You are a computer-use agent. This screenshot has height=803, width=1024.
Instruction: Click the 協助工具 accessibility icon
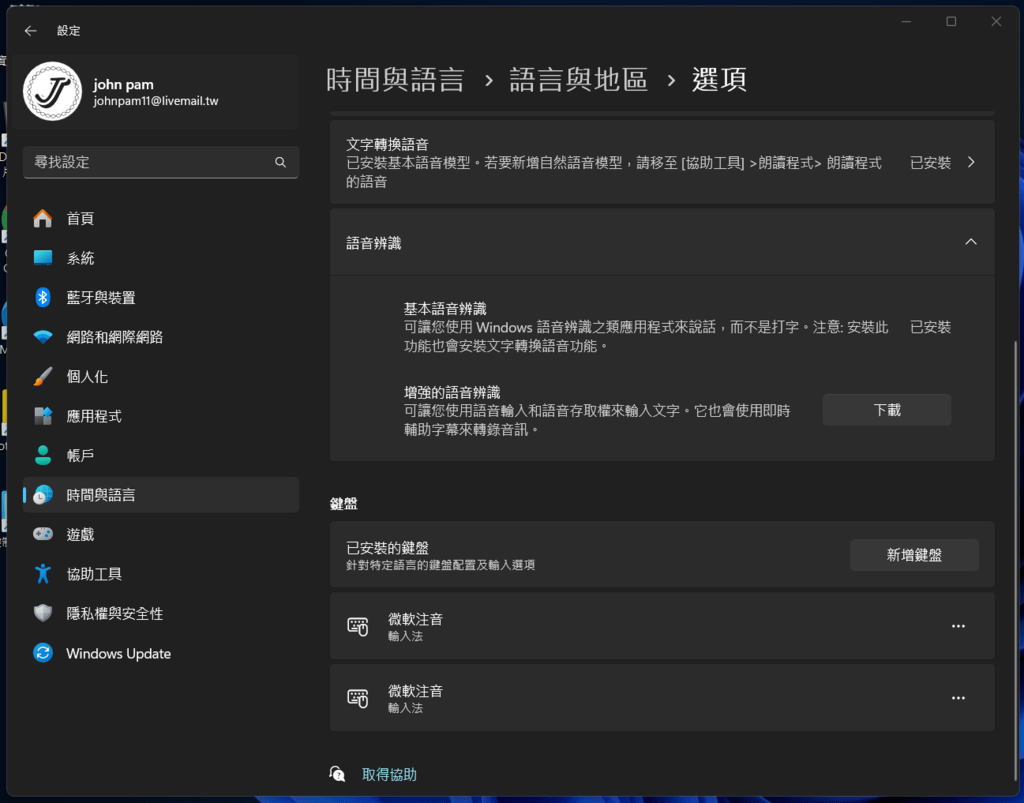(x=43, y=574)
